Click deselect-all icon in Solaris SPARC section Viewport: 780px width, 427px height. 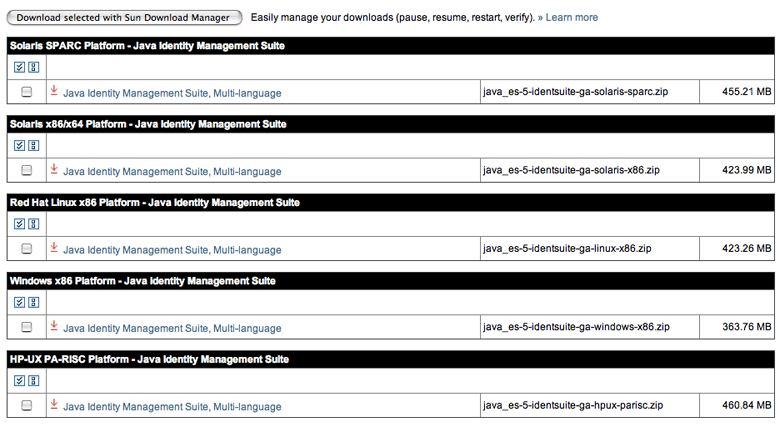[x=33, y=67]
